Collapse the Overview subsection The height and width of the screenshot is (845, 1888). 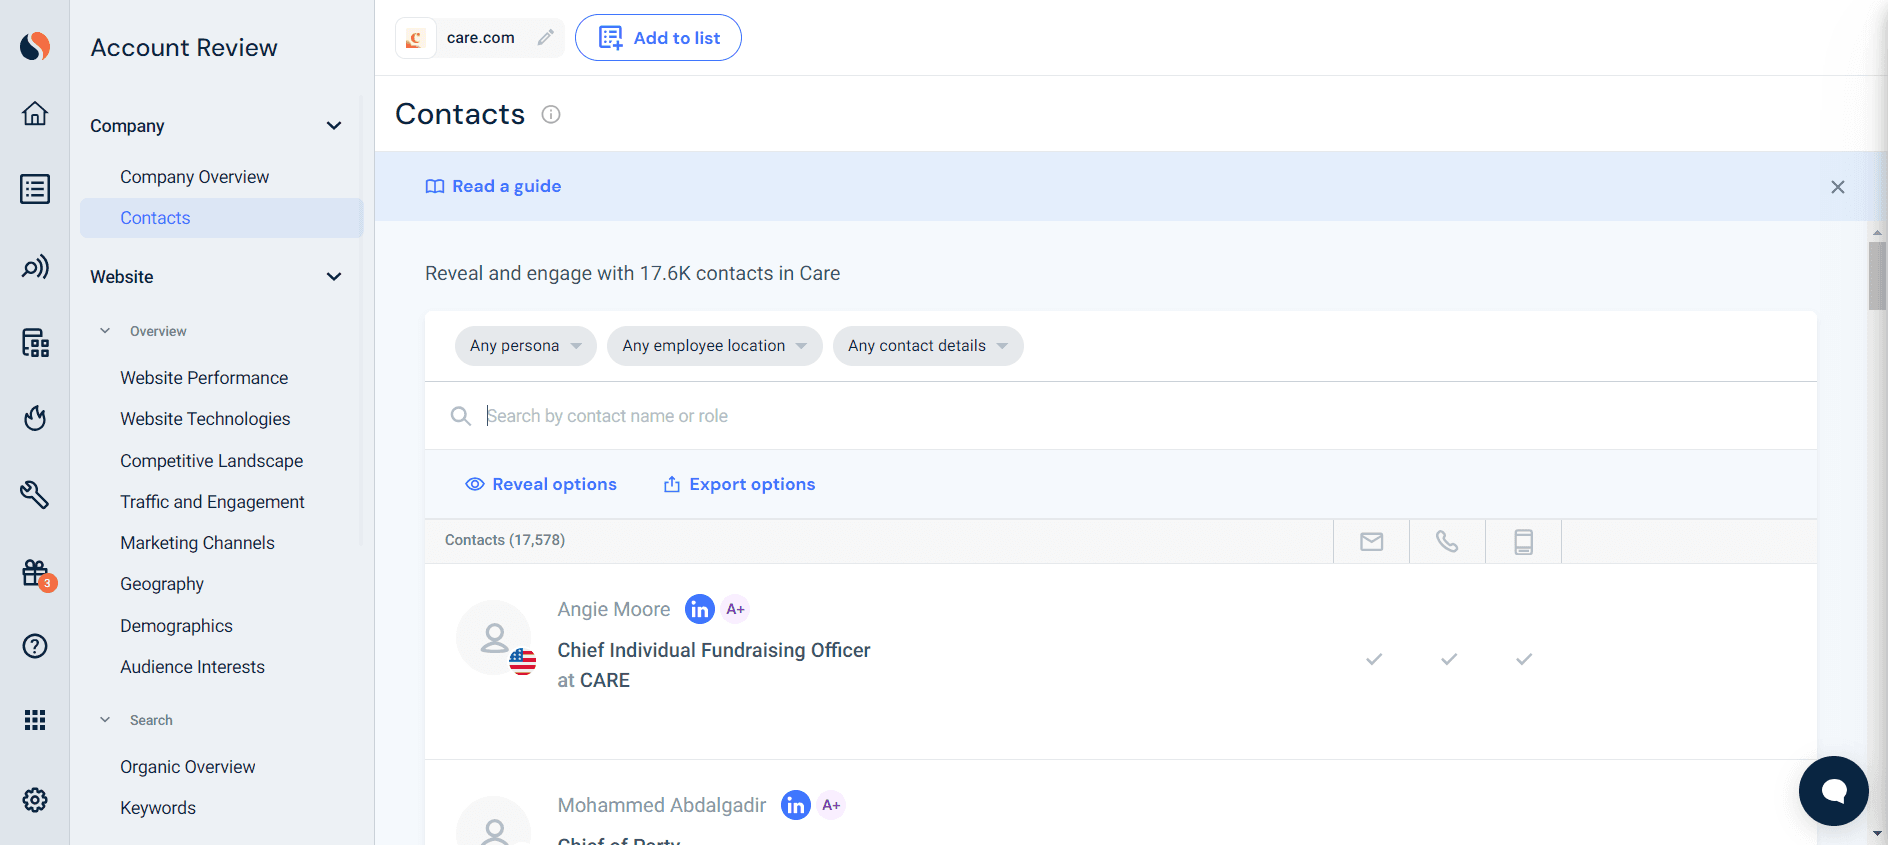[x=105, y=331]
